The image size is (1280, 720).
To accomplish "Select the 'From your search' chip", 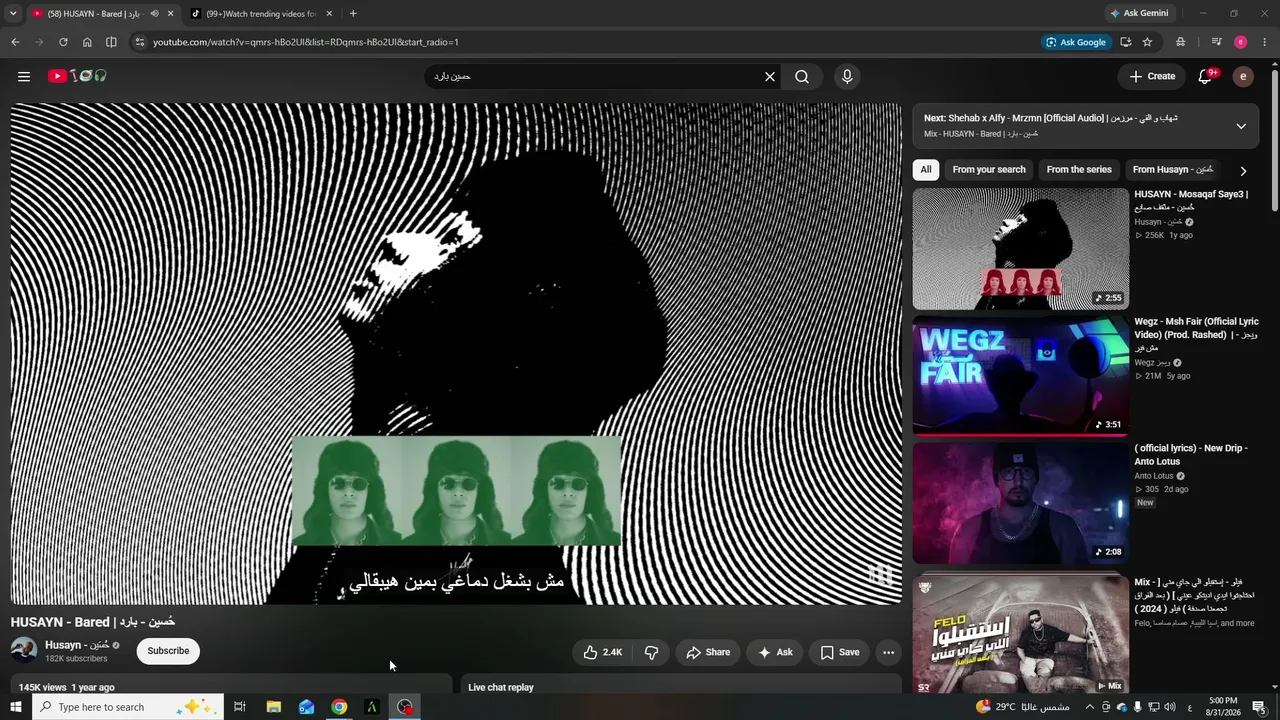I will [989, 169].
